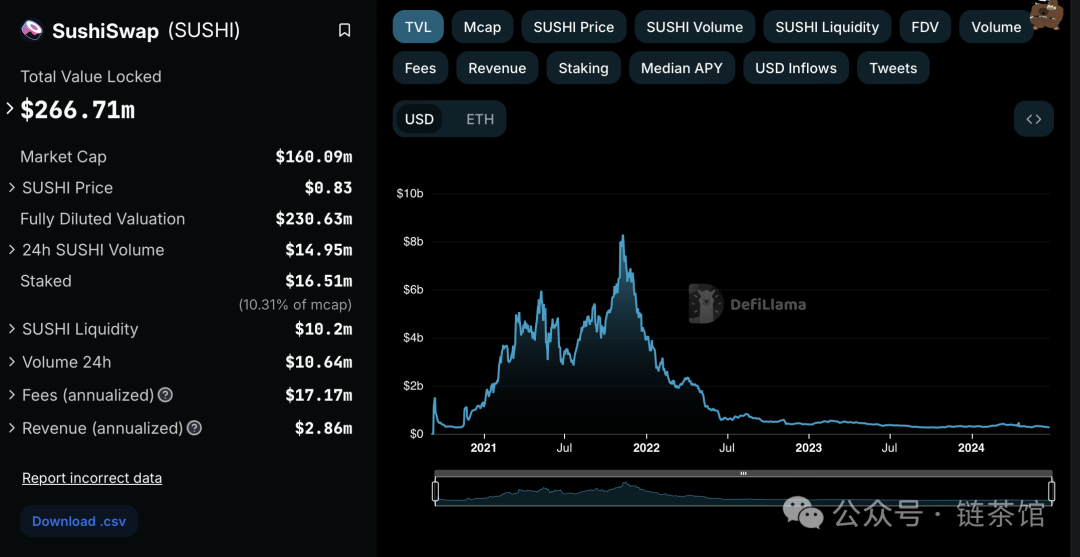Click the $10.2m SUSHI Liquidity value

tap(324, 329)
